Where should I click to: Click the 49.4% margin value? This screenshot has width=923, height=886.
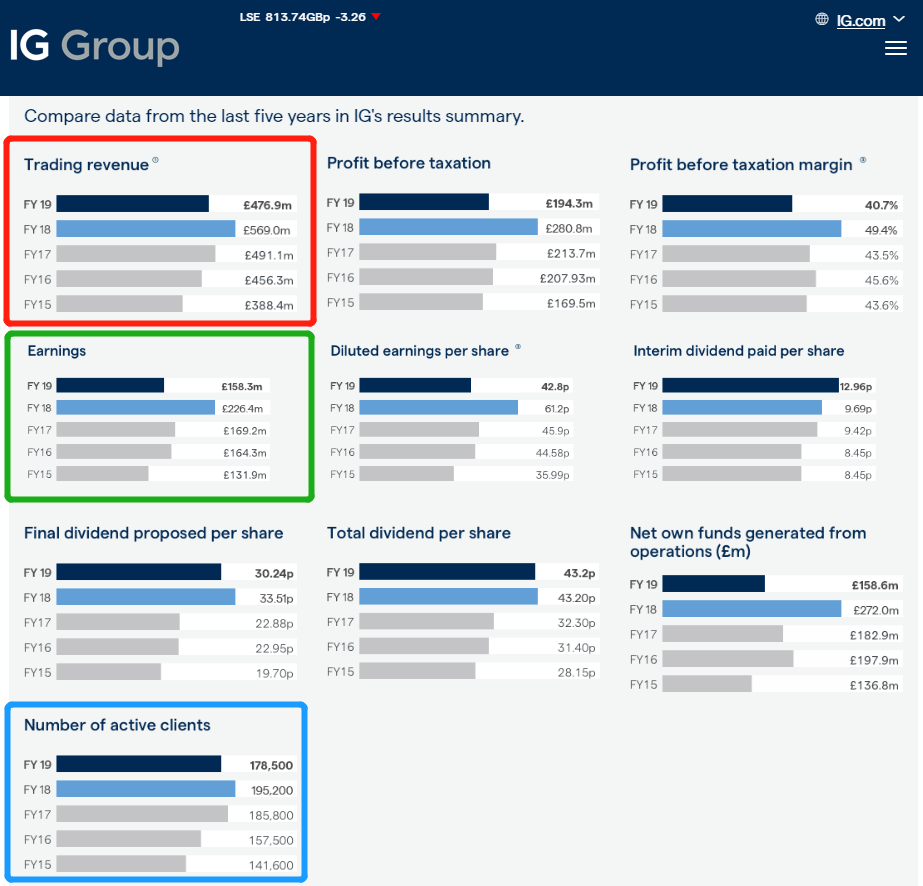(881, 230)
